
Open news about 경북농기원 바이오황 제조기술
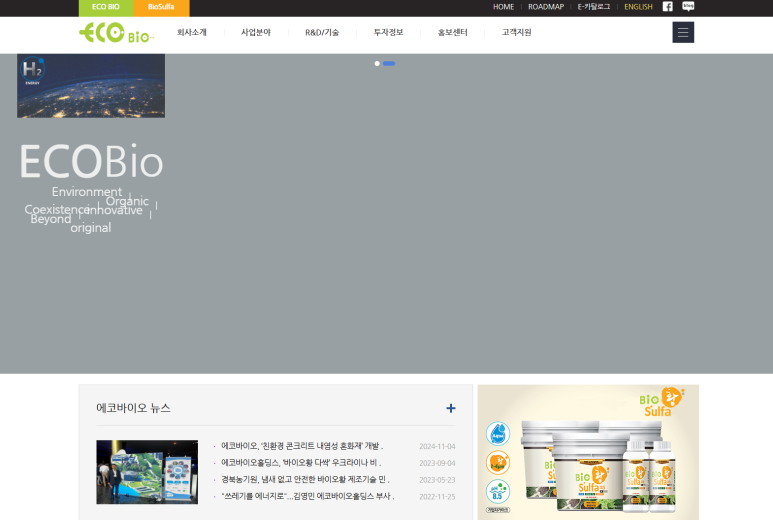[305, 480]
